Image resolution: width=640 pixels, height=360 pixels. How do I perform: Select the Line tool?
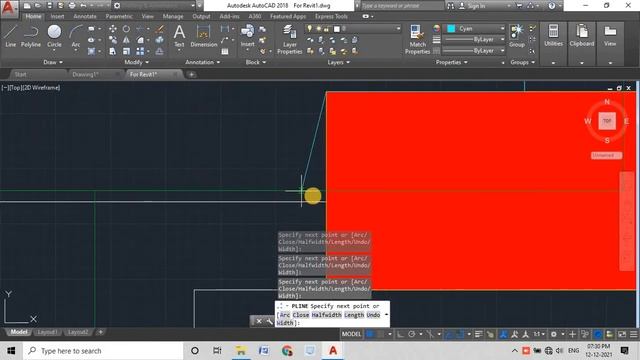10,36
